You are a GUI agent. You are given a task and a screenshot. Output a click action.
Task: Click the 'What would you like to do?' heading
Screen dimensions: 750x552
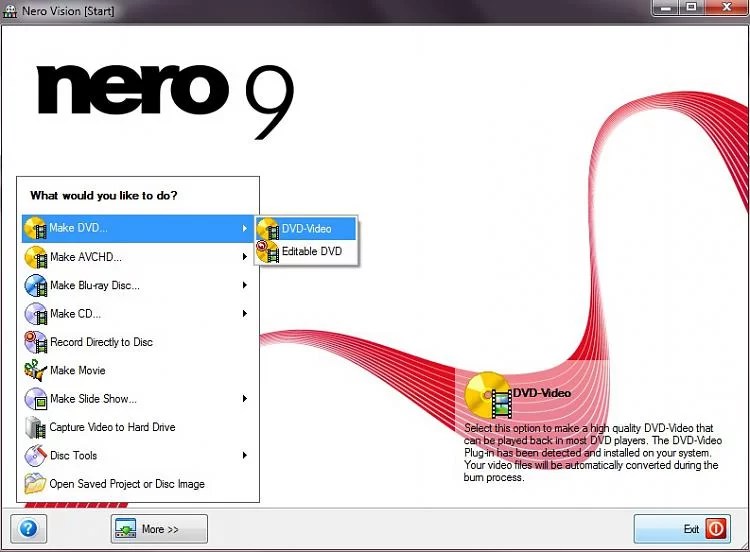104,196
